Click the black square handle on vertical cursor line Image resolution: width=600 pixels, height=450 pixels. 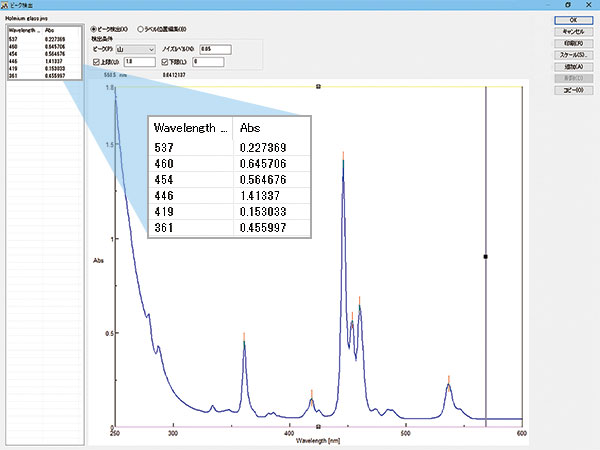[486, 257]
